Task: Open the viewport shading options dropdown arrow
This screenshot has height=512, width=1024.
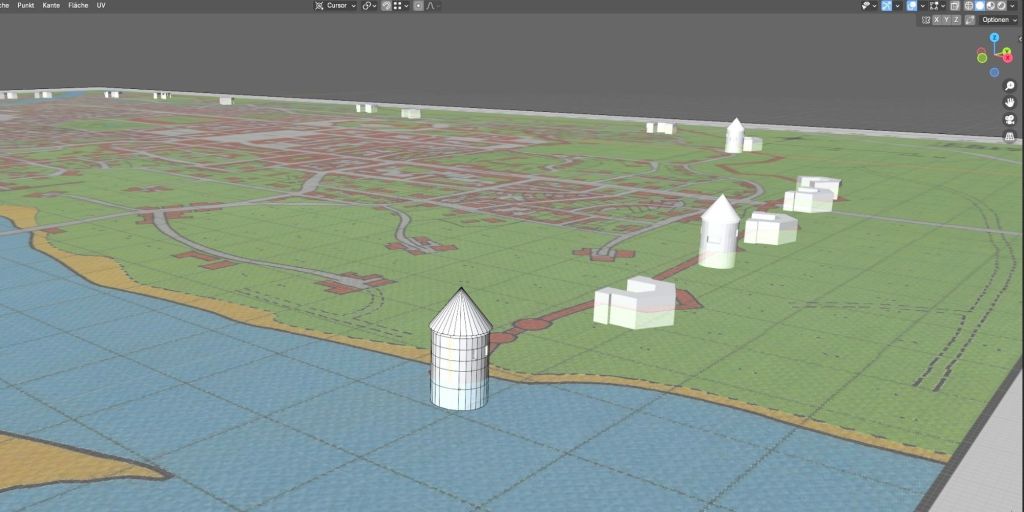Action: [x=1014, y=6]
